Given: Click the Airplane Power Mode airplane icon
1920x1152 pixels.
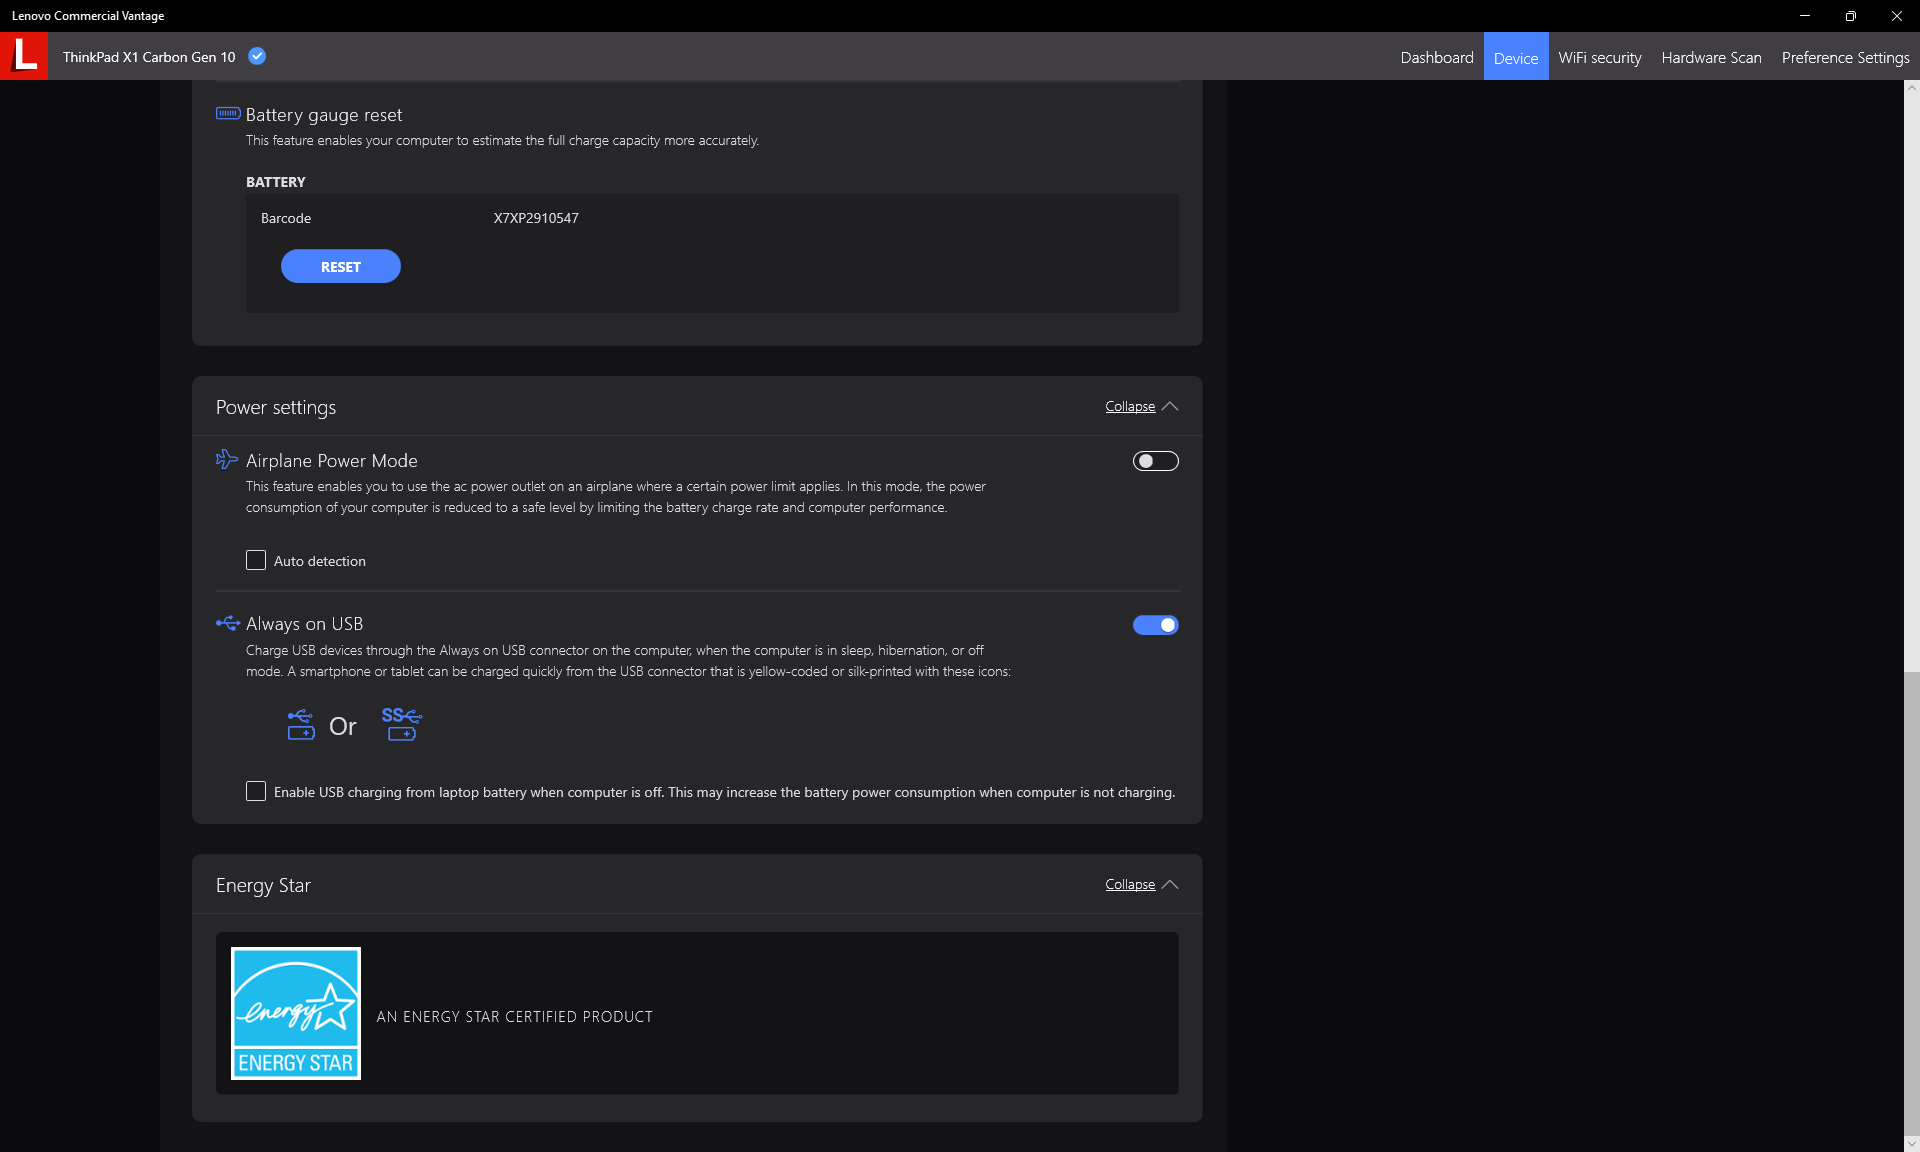Looking at the screenshot, I should coord(227,459).
